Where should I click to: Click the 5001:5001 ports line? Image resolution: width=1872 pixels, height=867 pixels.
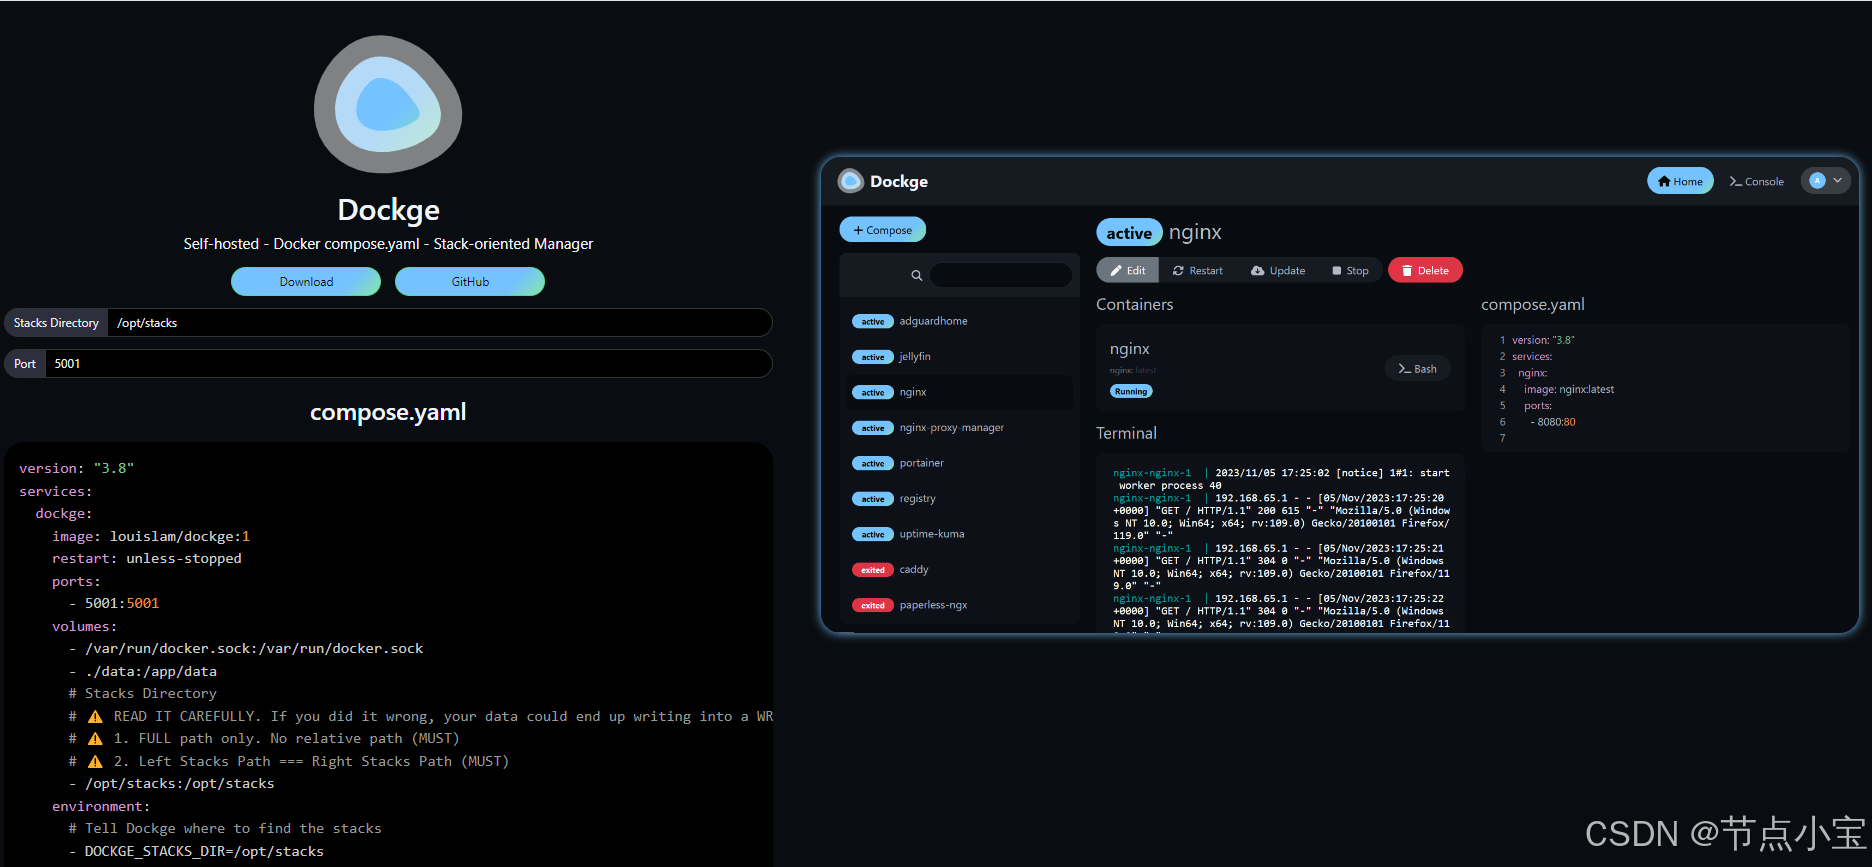114,604
